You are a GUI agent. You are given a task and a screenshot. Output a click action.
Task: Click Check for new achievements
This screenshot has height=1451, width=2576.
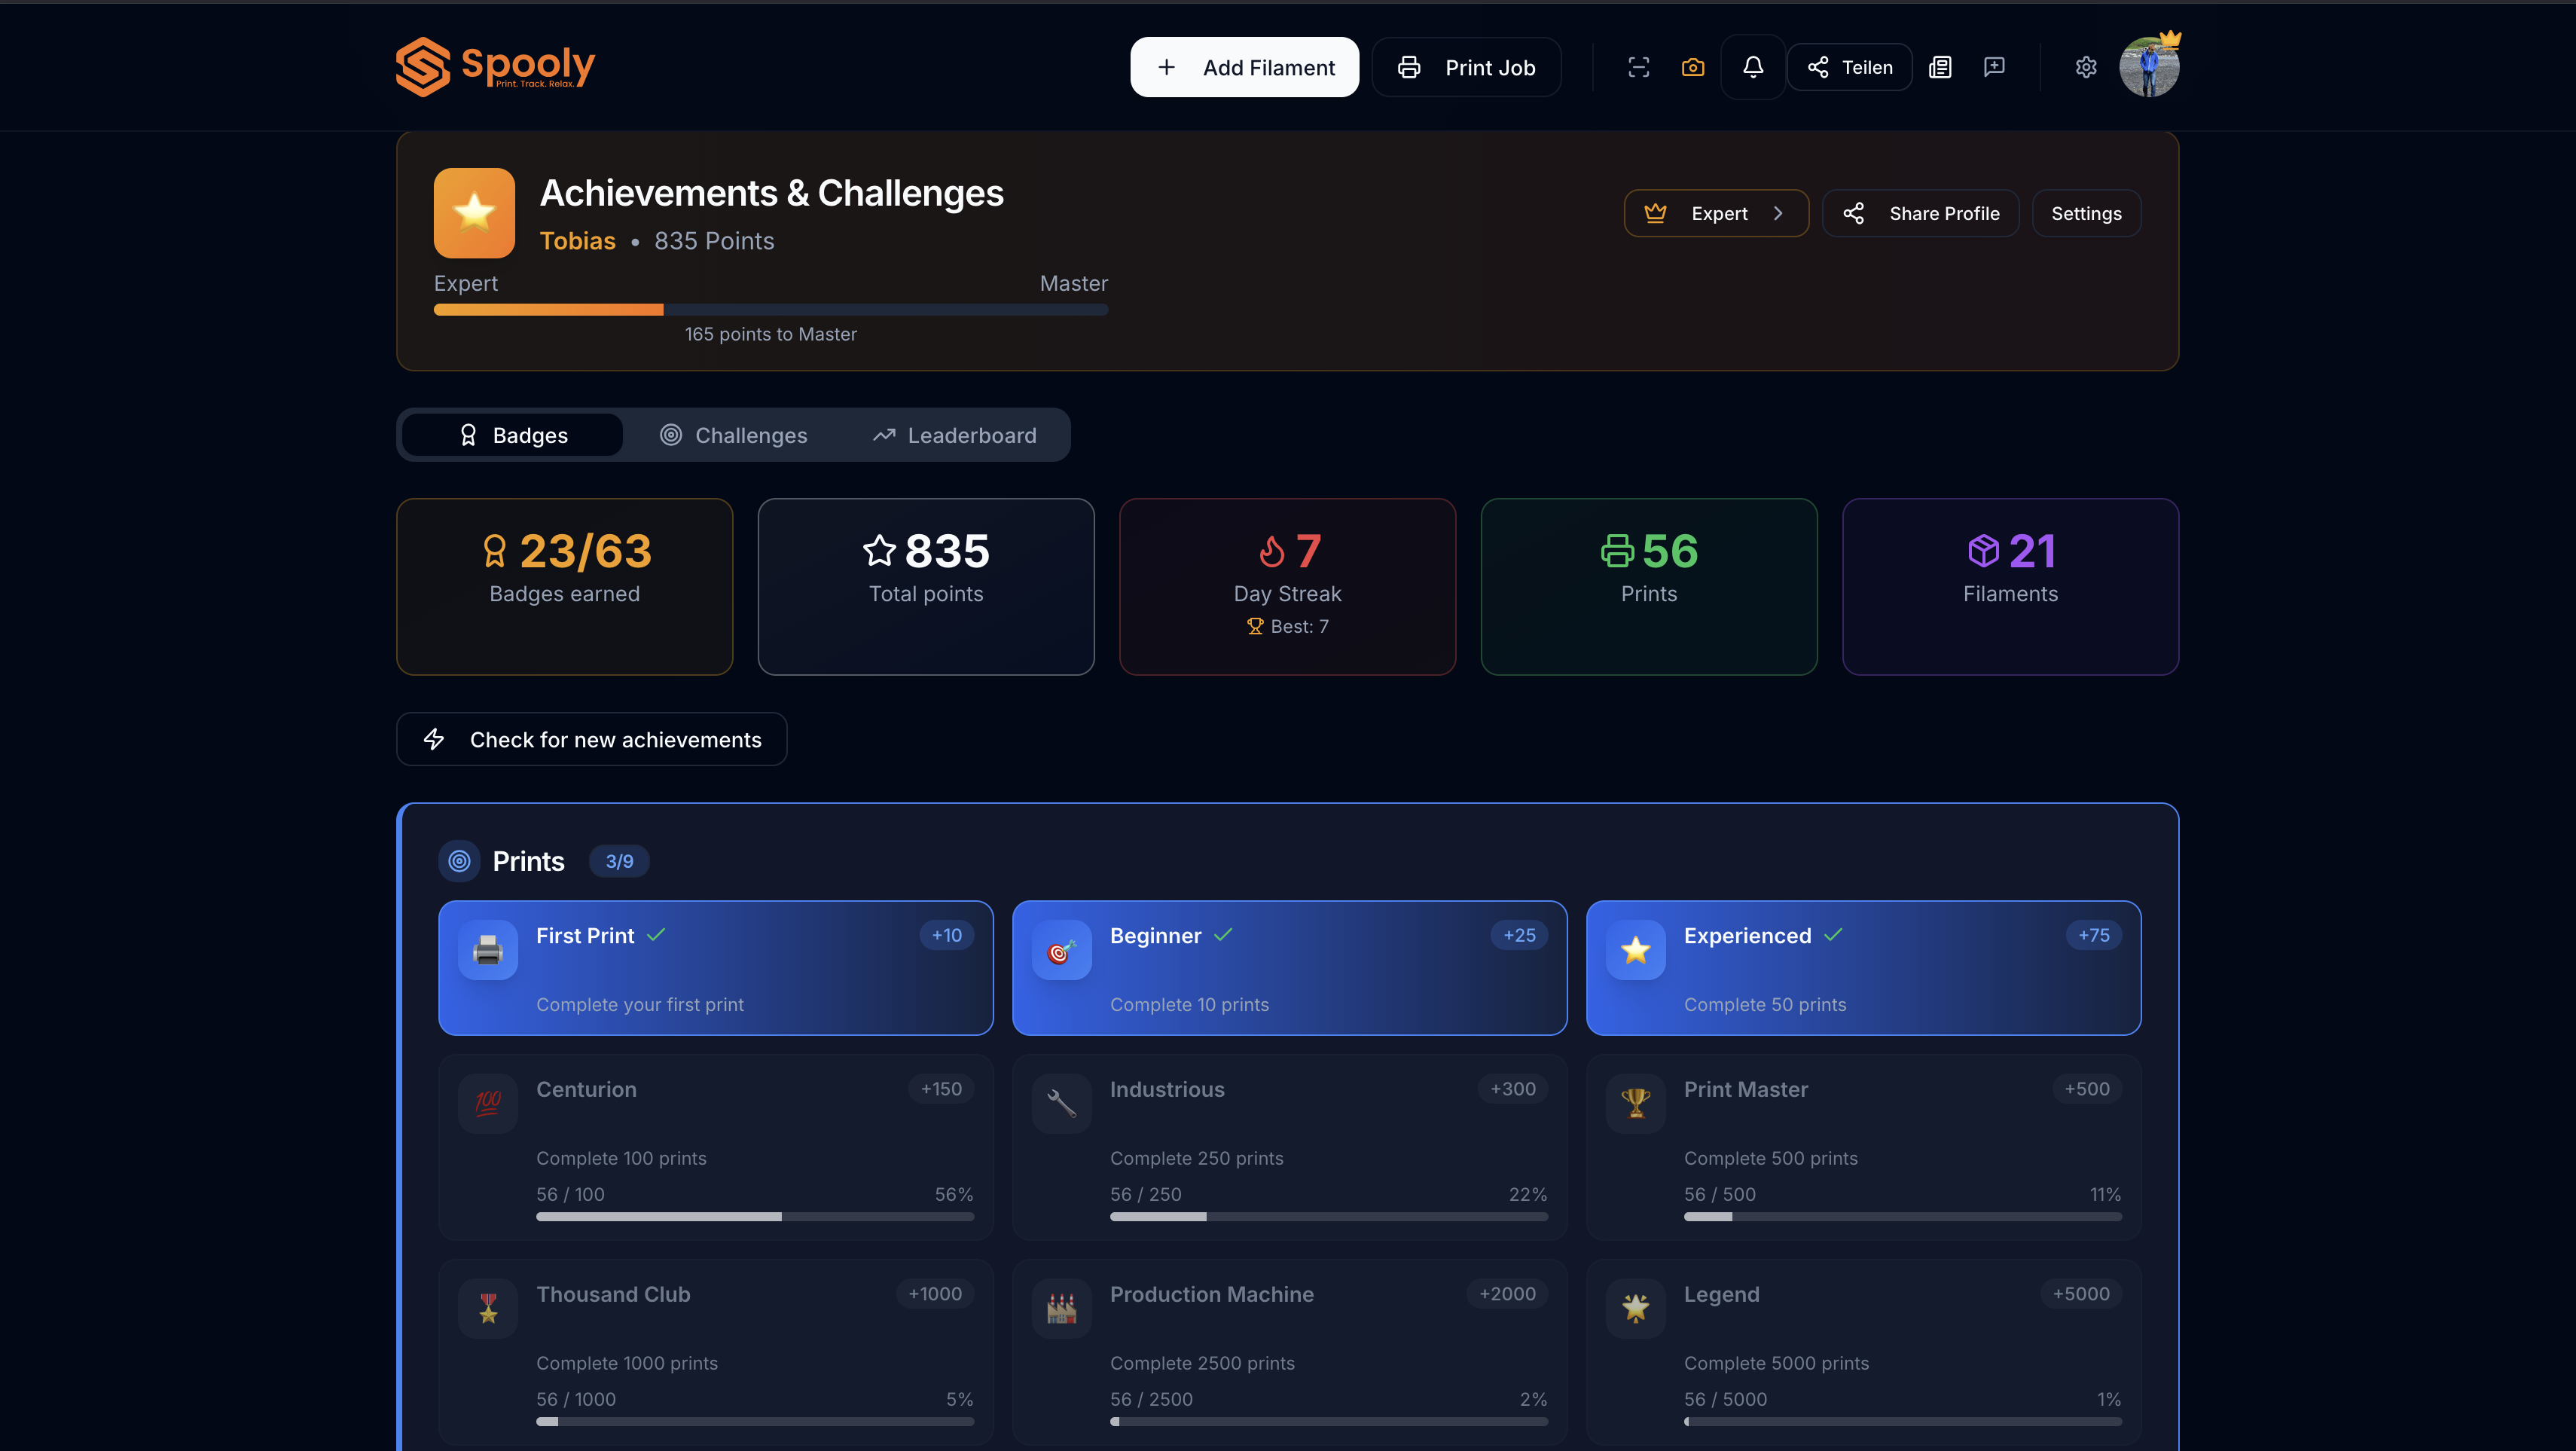coord(591,739)
